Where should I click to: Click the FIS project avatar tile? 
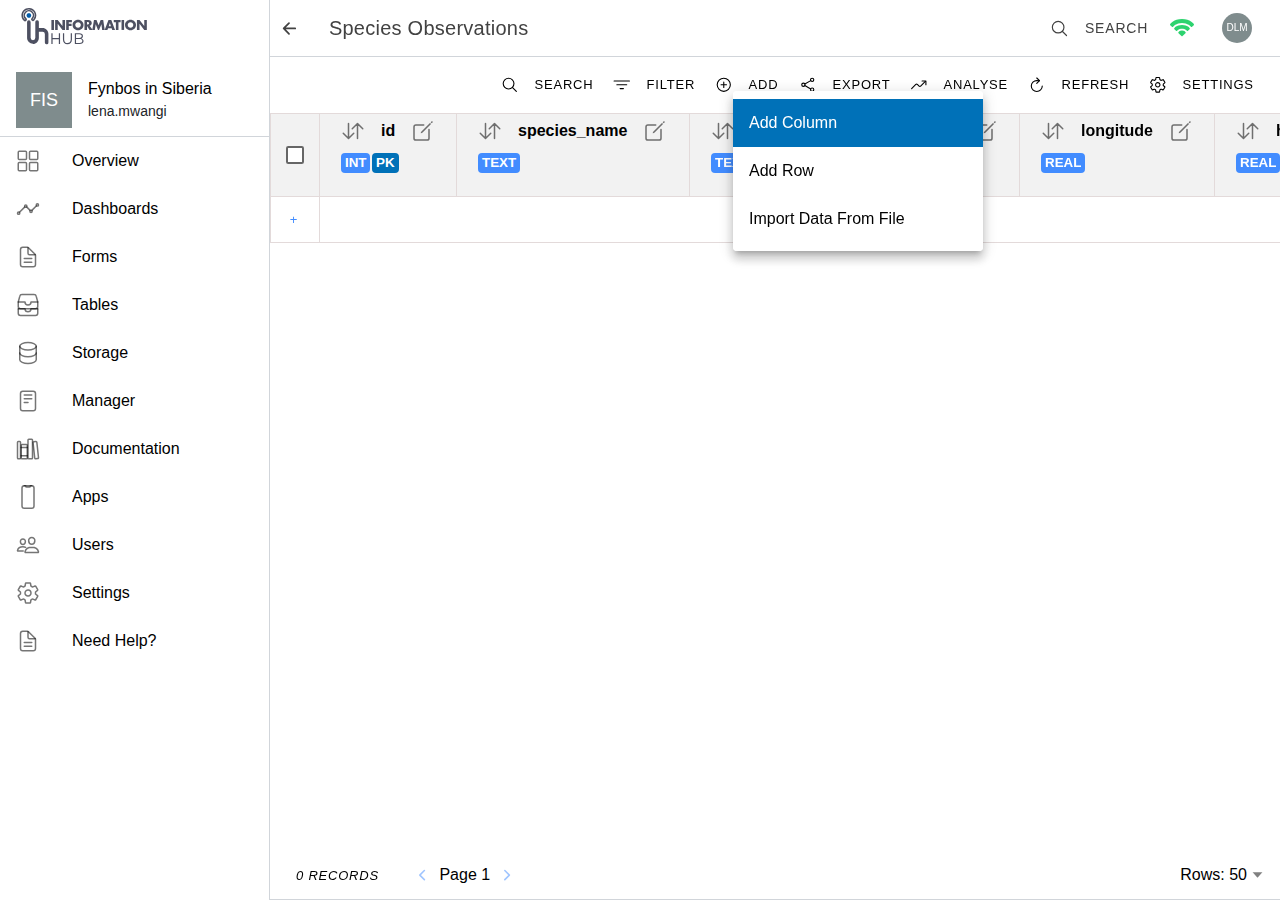[x=44, y=100]
